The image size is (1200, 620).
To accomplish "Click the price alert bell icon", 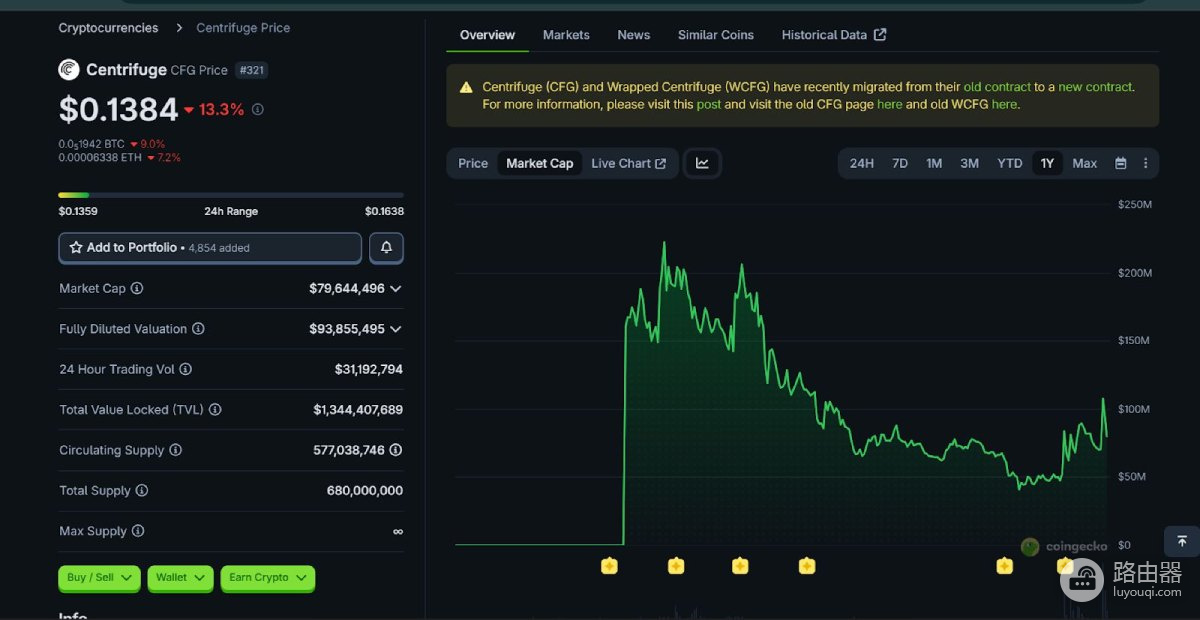I will click(386, 247).
